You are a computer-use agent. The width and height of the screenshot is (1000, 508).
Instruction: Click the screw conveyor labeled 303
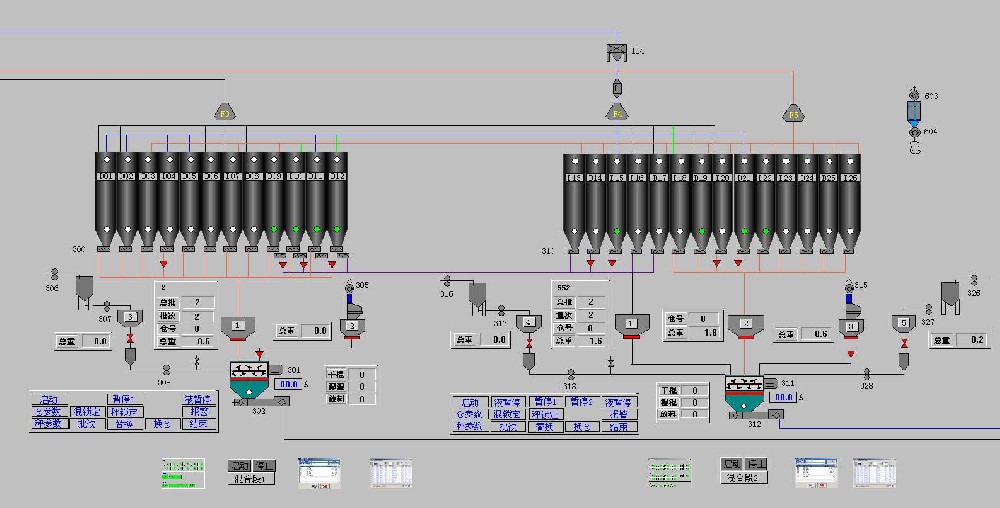250,402
